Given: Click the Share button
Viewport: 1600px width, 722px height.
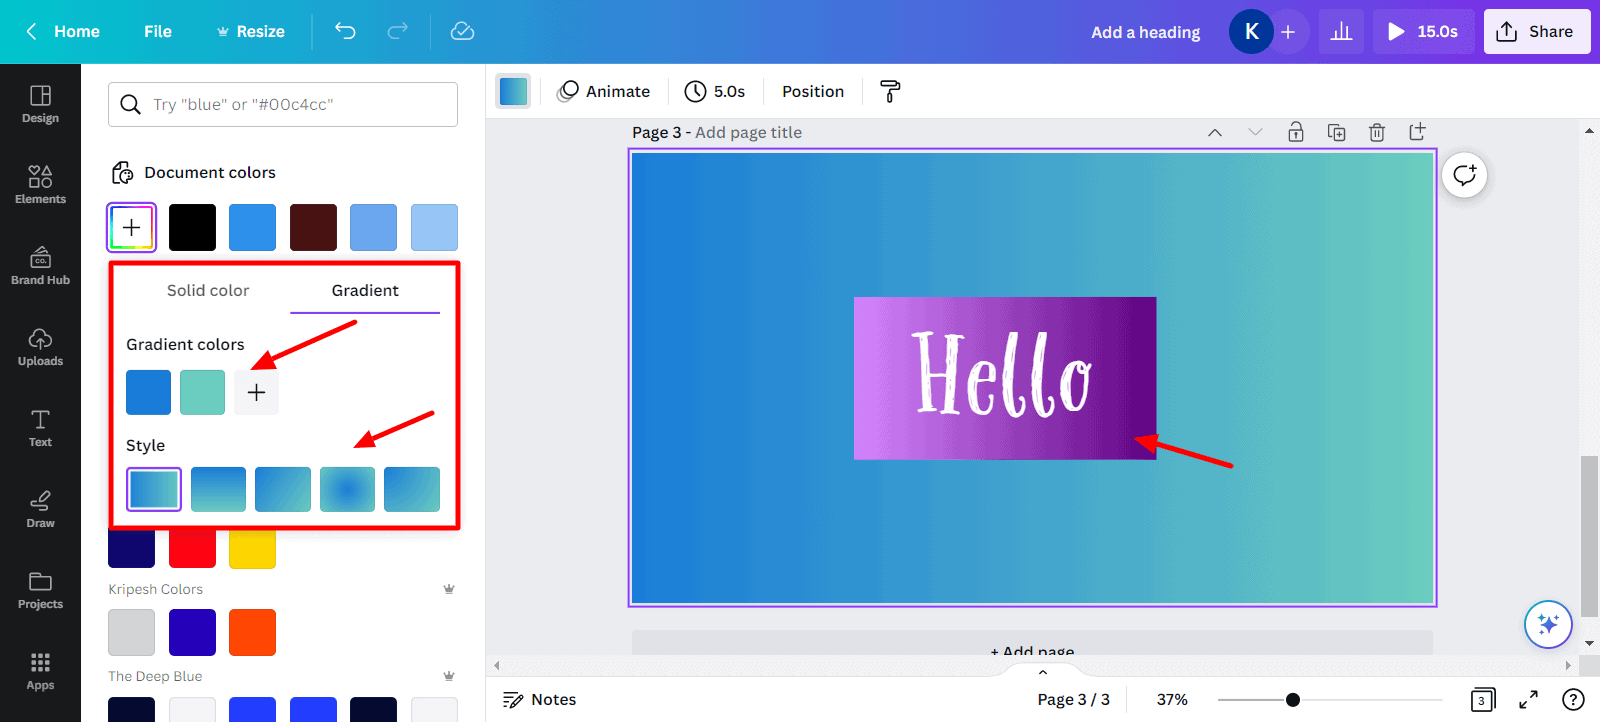Looking at the screenshot, I should [x=1536, y=31].
